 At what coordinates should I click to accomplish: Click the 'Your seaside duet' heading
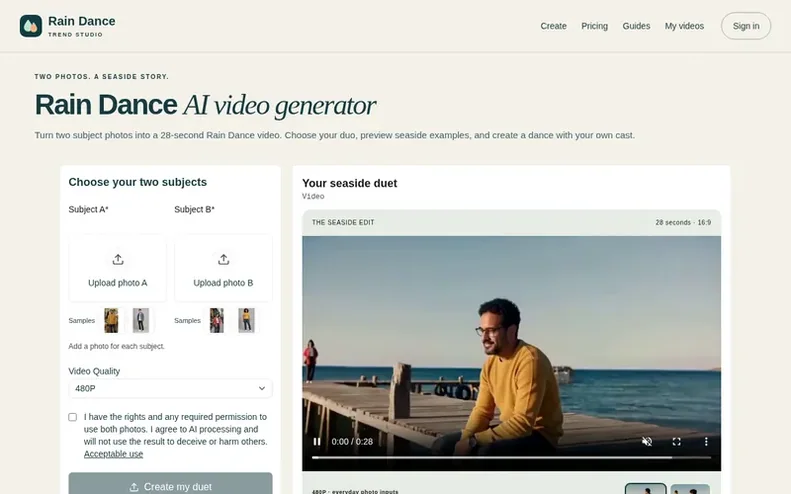tap(350, 183)
